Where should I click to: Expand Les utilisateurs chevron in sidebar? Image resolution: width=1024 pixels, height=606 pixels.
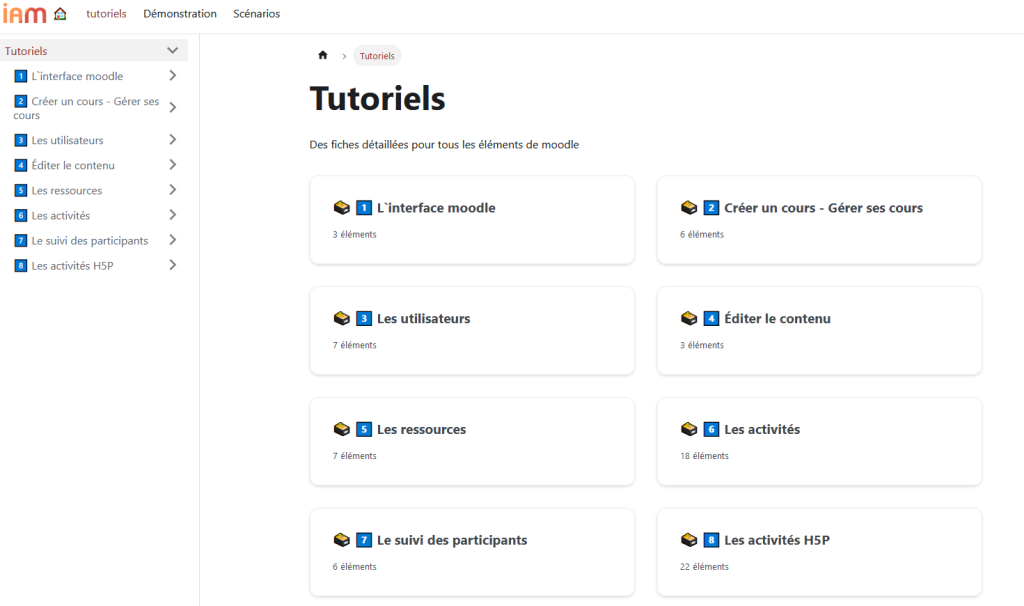coord(173,140)
